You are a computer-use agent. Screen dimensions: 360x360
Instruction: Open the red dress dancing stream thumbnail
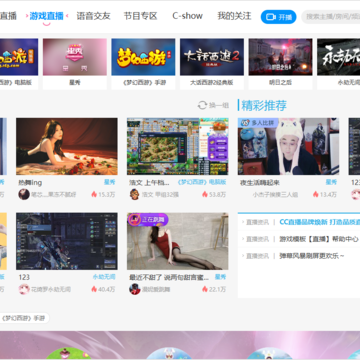coord(177,241)
